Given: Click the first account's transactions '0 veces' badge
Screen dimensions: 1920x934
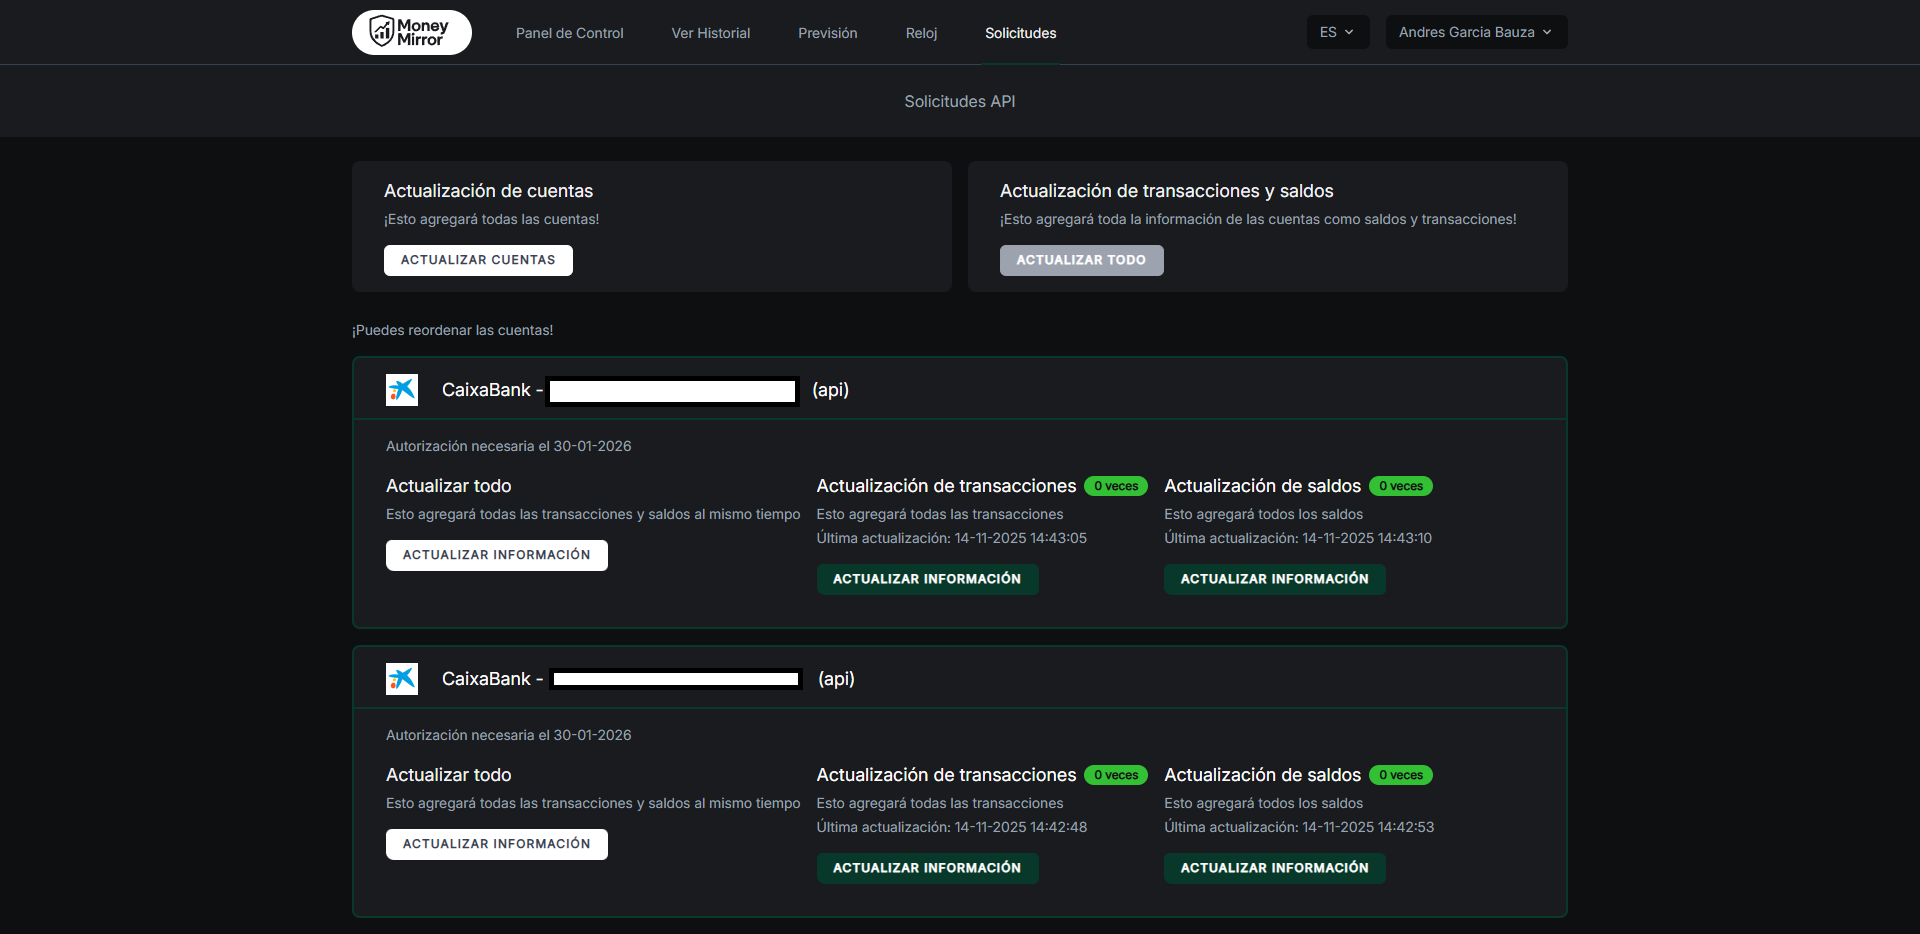Looking at the screenshot, I should tap(1116, 486).
